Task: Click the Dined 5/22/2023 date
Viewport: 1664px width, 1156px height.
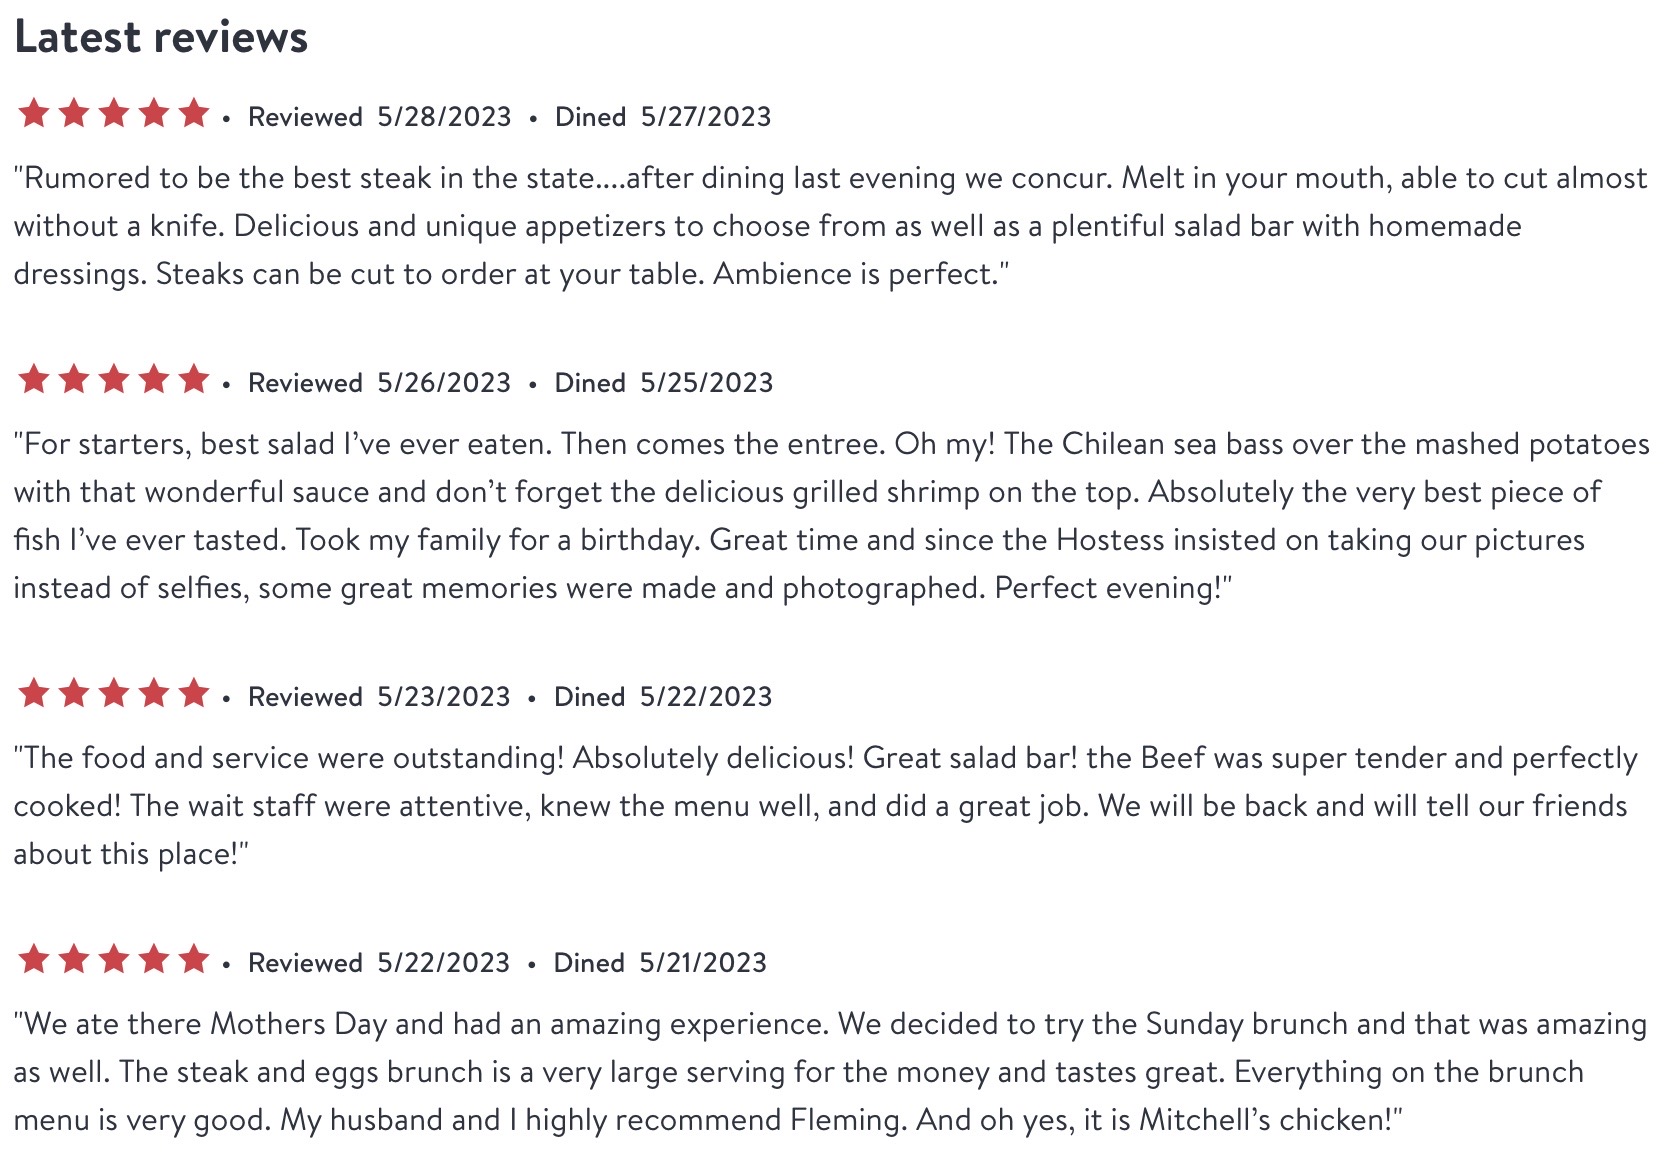Action: coord(663,697)
